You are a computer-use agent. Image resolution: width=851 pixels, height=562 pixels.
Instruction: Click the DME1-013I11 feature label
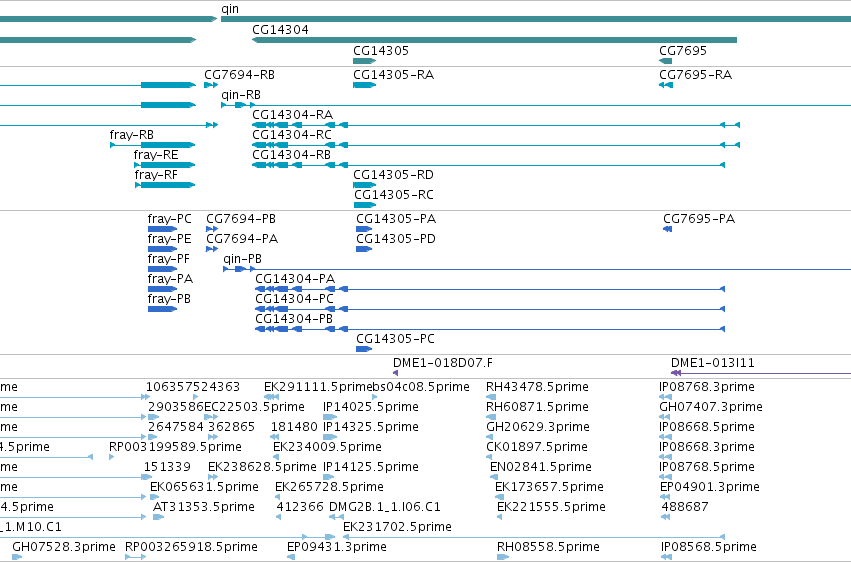713,363
